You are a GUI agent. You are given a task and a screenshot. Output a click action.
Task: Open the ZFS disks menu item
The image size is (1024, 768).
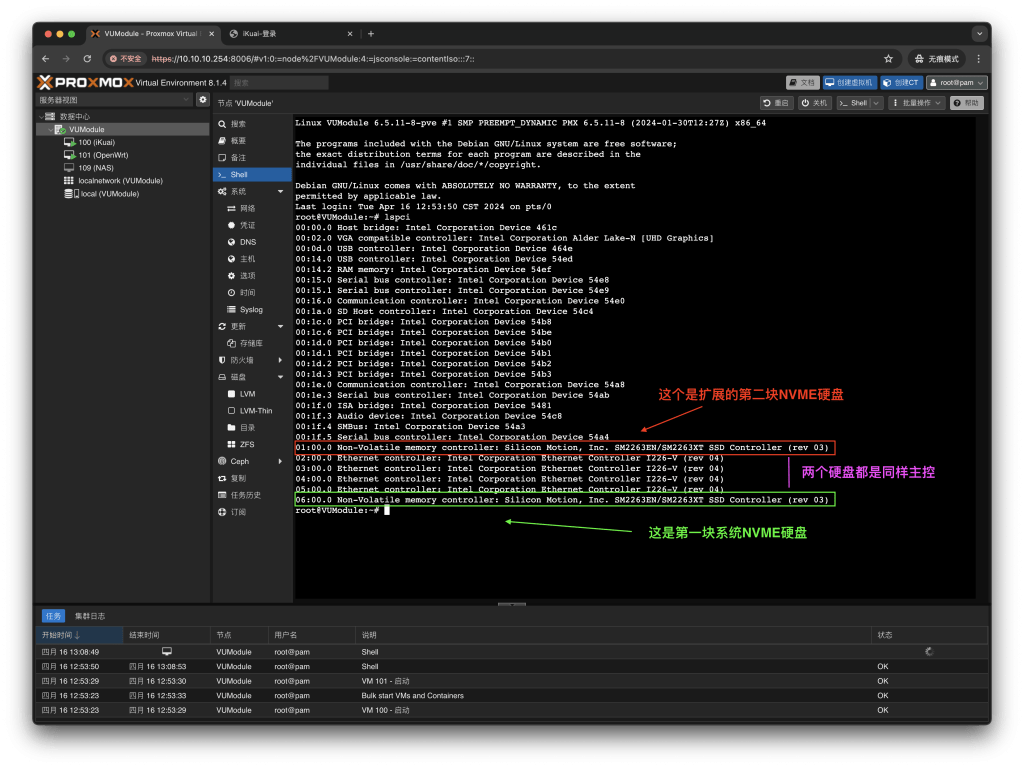[246, 444]
